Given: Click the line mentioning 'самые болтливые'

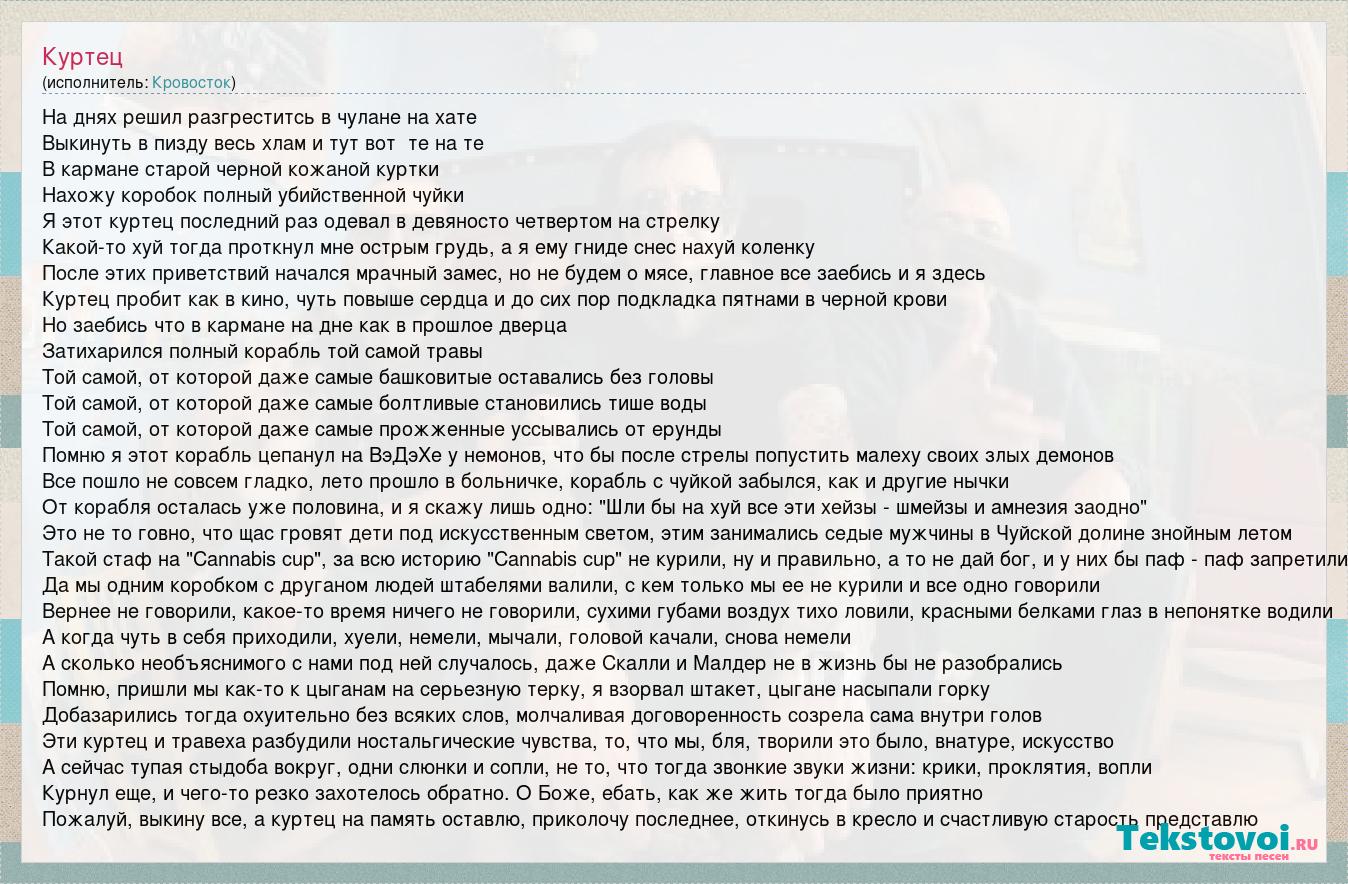Looking at the screenshot, I should click(x=374, y=403).
